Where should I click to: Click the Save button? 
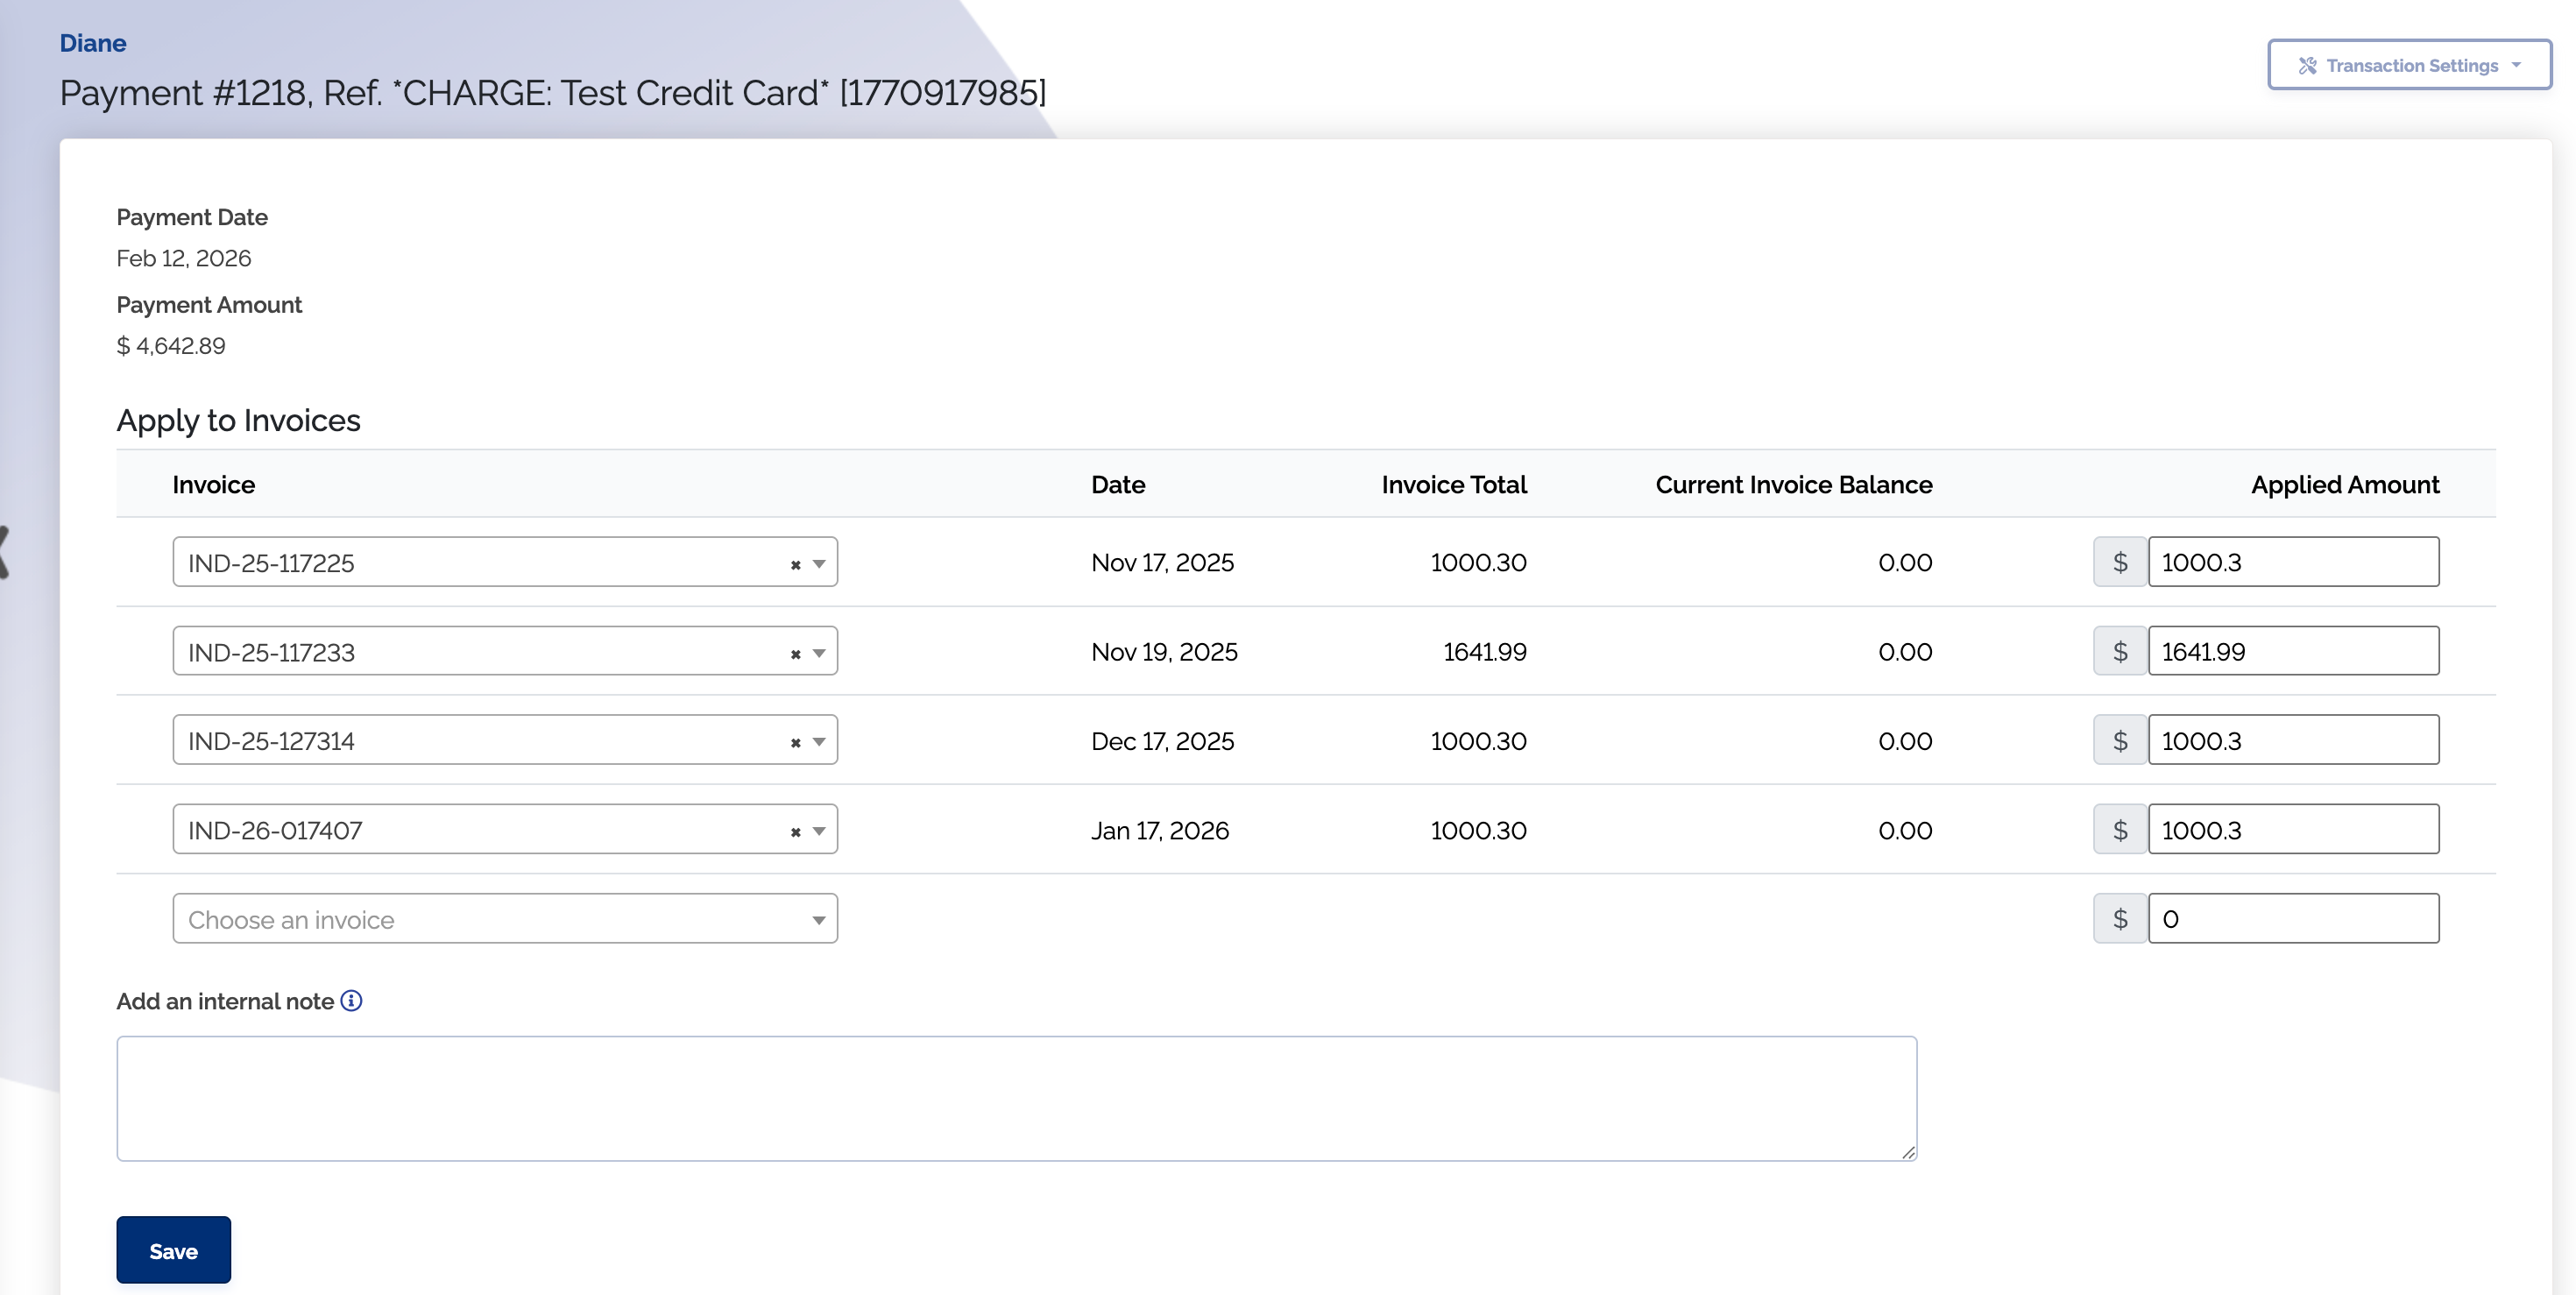(173, 1250)
